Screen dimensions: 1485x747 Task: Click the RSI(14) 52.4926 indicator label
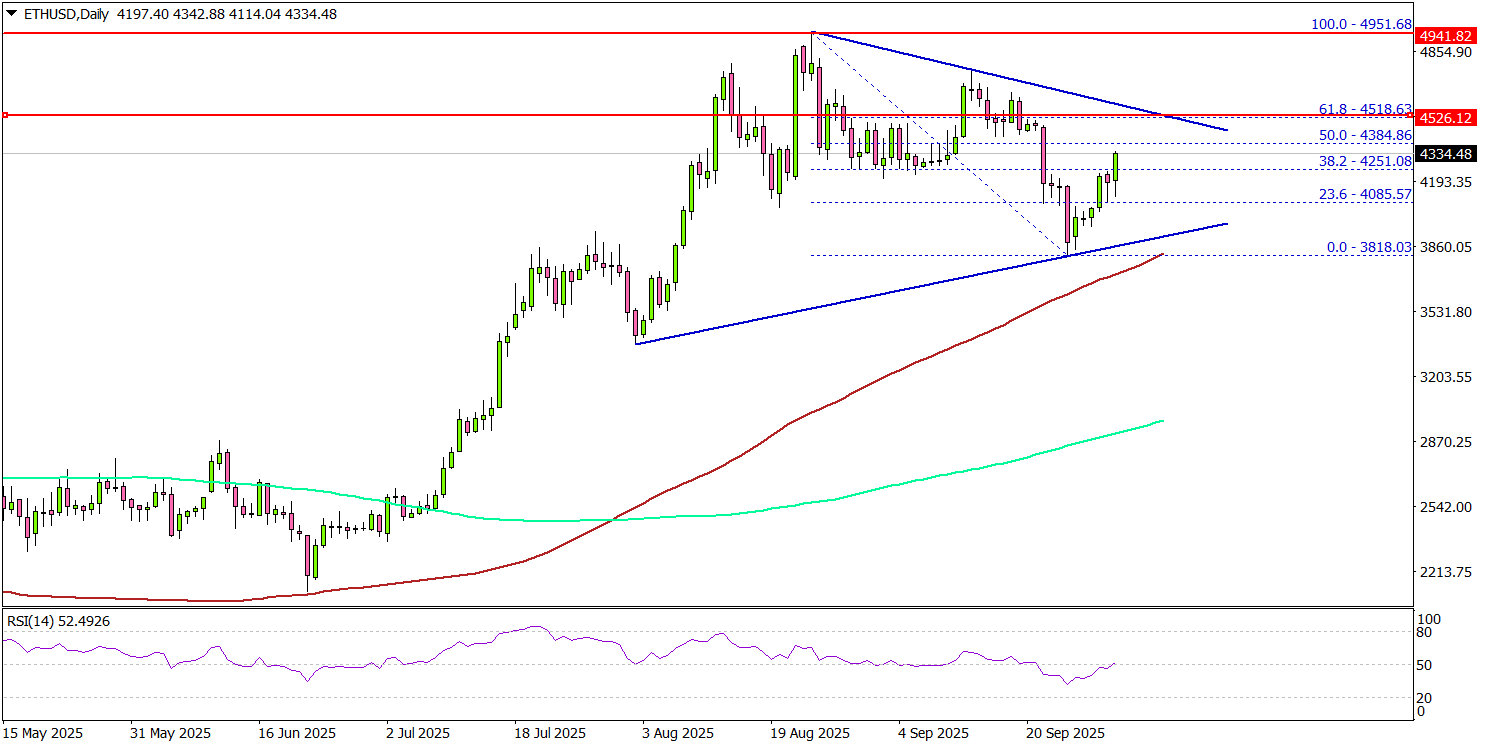click(x=55, y=620)
